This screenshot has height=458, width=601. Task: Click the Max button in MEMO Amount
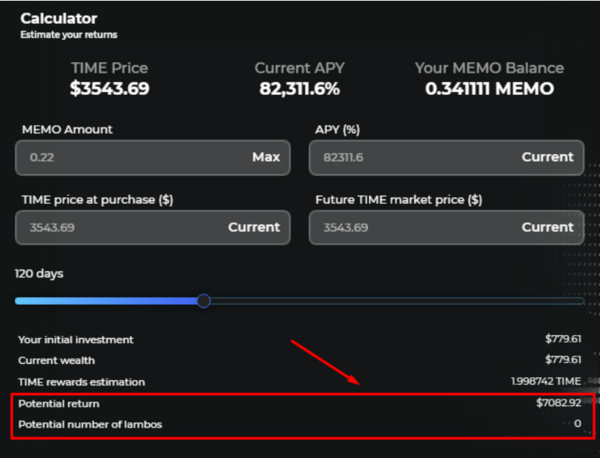pyautogui.click(x=266, y=157)
